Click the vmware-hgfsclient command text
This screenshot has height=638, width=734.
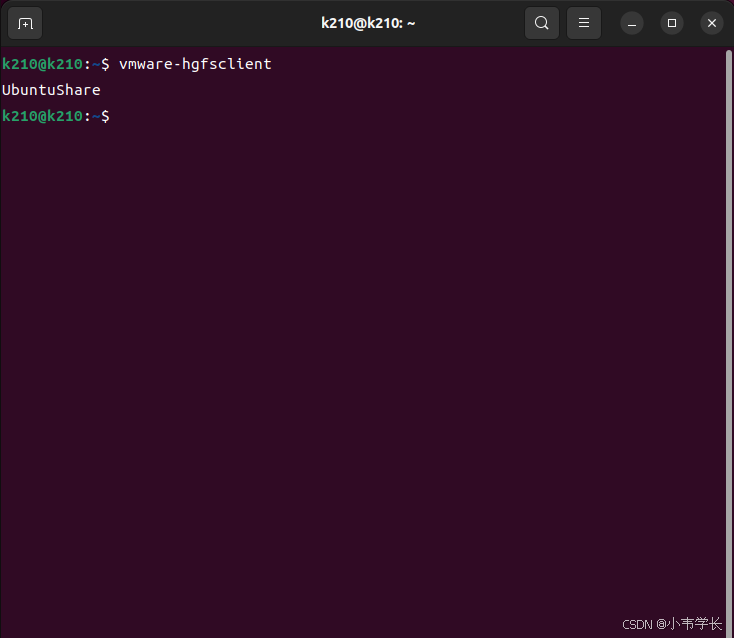pyautogui.click(x=195, y=64)
